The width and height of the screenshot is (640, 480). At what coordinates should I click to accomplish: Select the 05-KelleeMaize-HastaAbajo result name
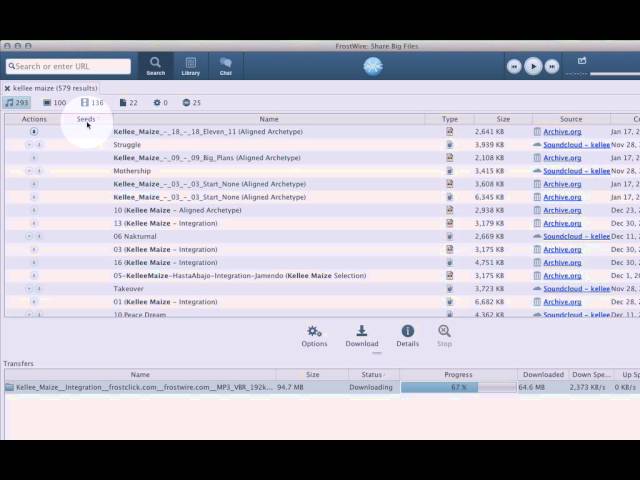pyautogui.click(x=240, y=276)
